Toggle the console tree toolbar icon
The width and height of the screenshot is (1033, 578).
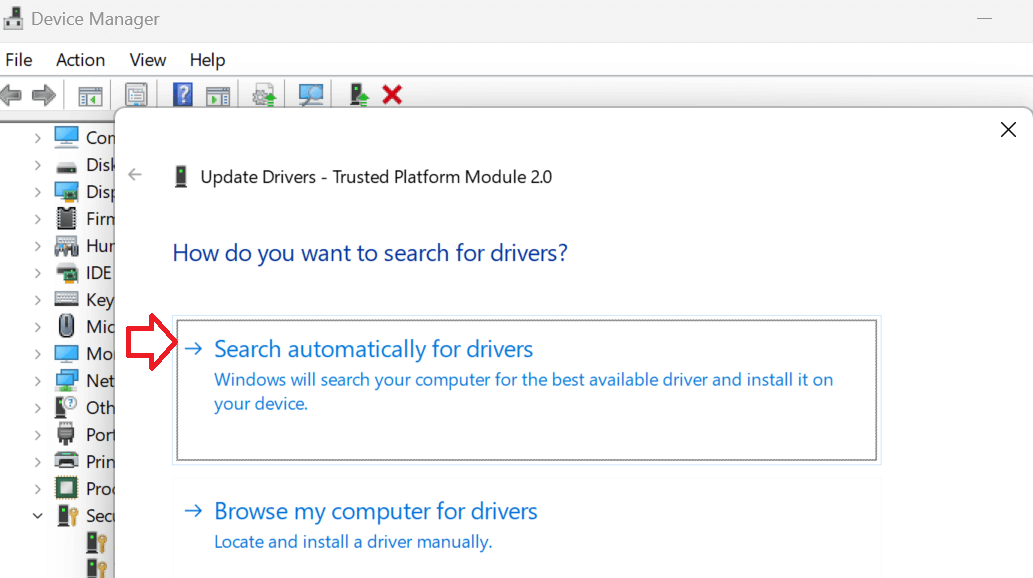[90, 96]
